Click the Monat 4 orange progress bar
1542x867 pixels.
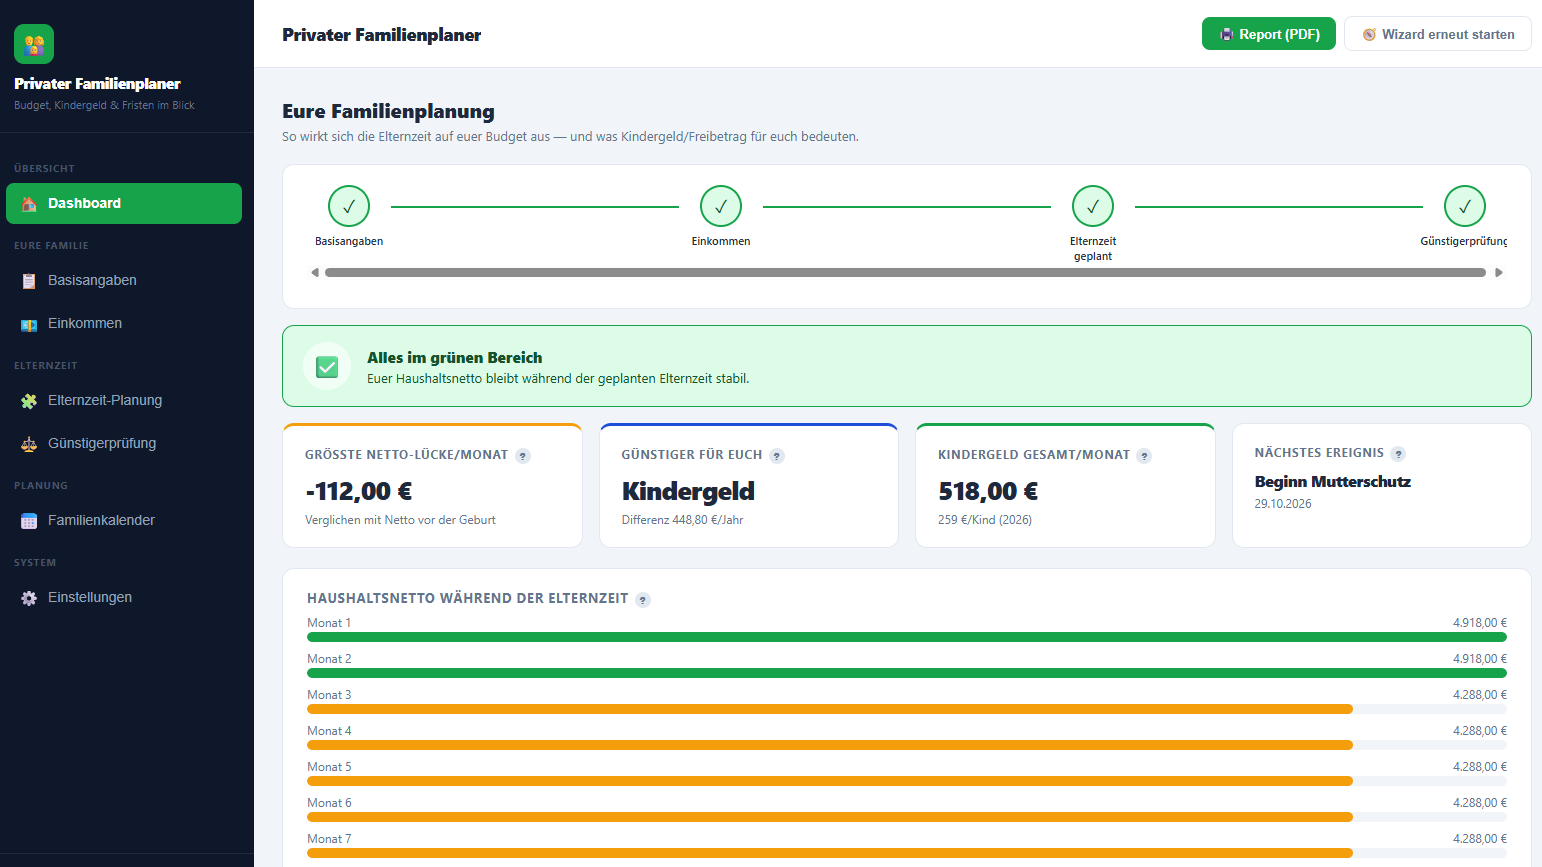coord(830,745)
